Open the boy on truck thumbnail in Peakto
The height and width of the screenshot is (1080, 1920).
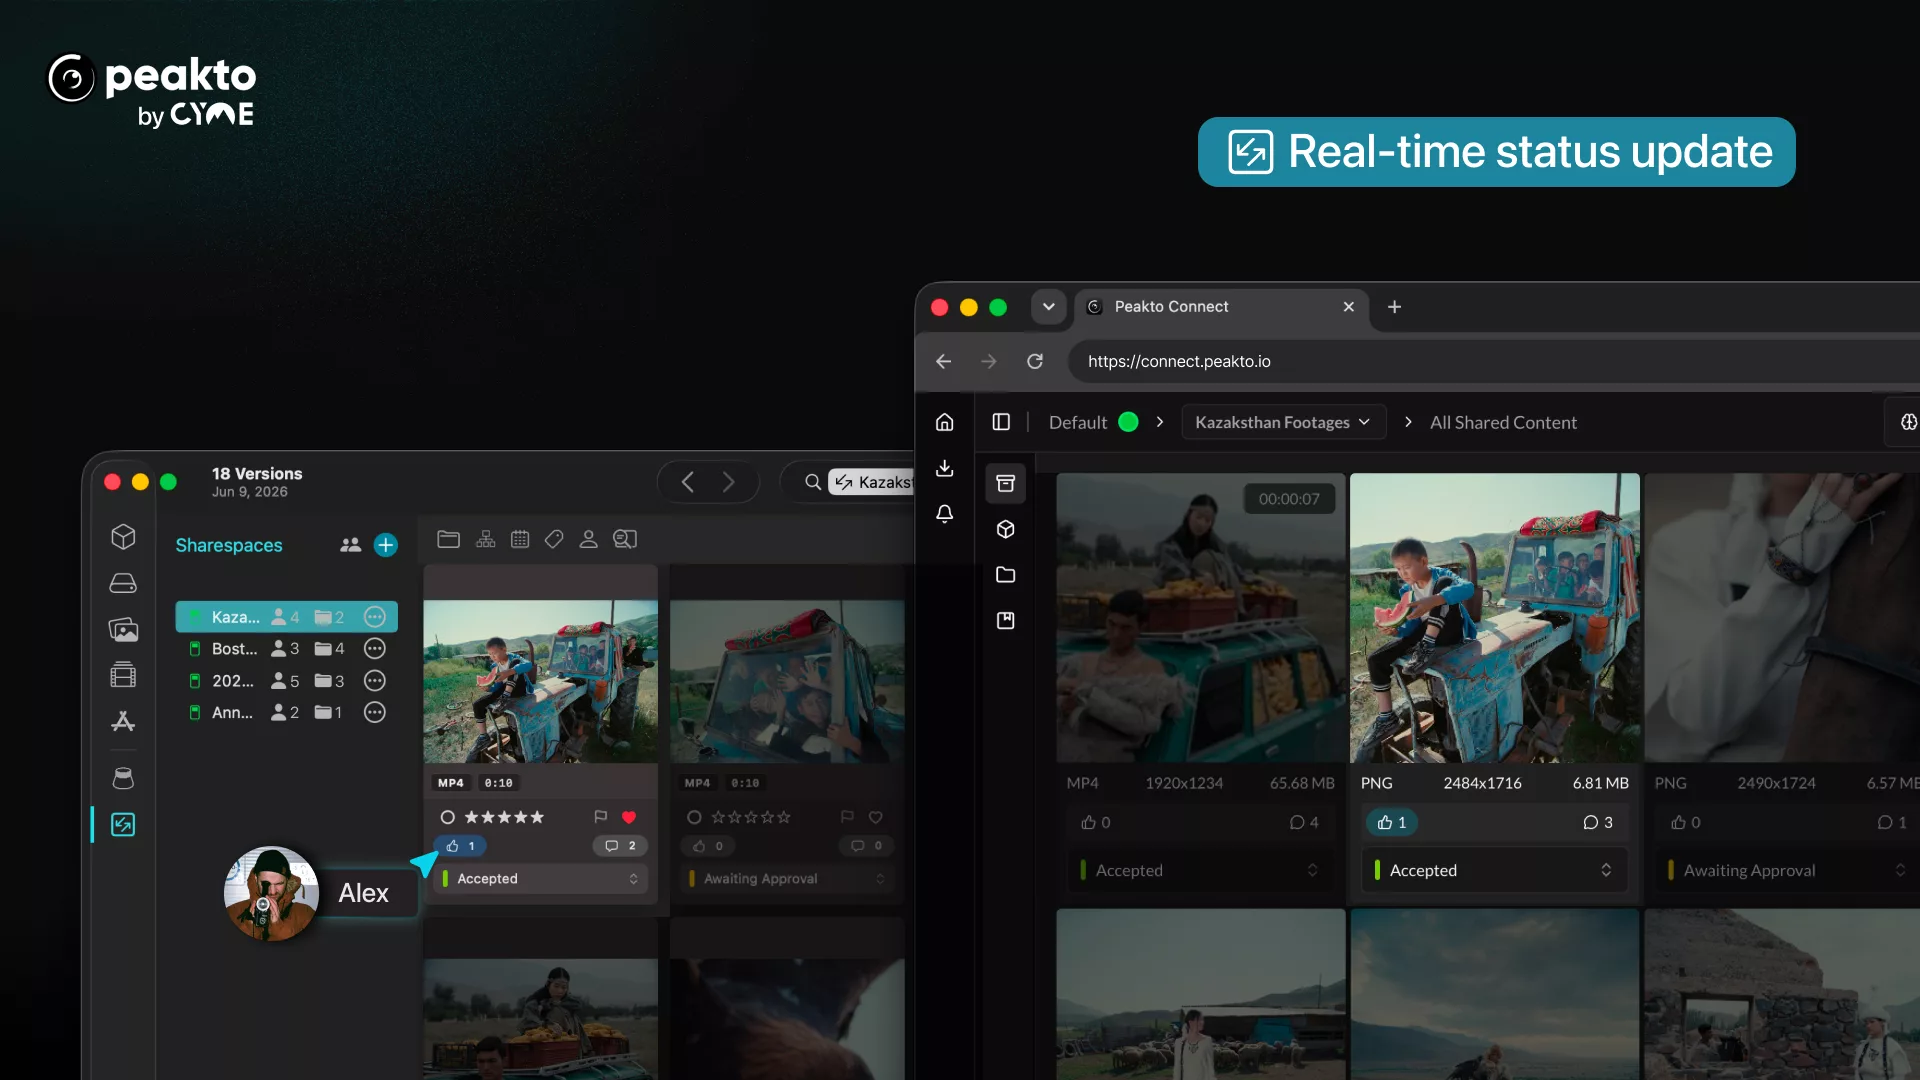point(541,681)
